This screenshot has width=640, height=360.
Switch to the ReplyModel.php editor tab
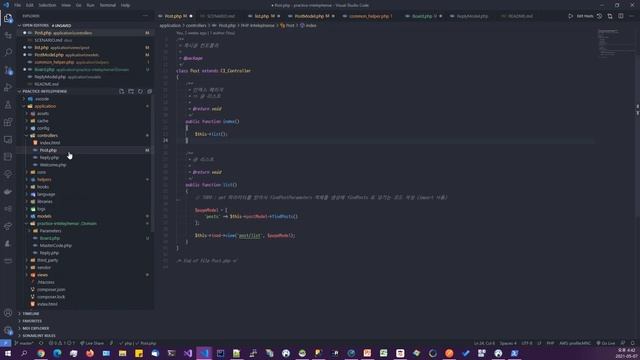472,16
